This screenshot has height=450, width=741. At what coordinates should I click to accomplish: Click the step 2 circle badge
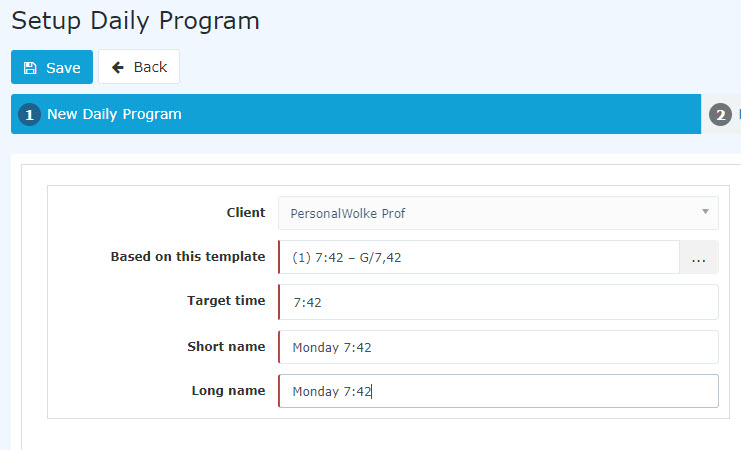720,114
